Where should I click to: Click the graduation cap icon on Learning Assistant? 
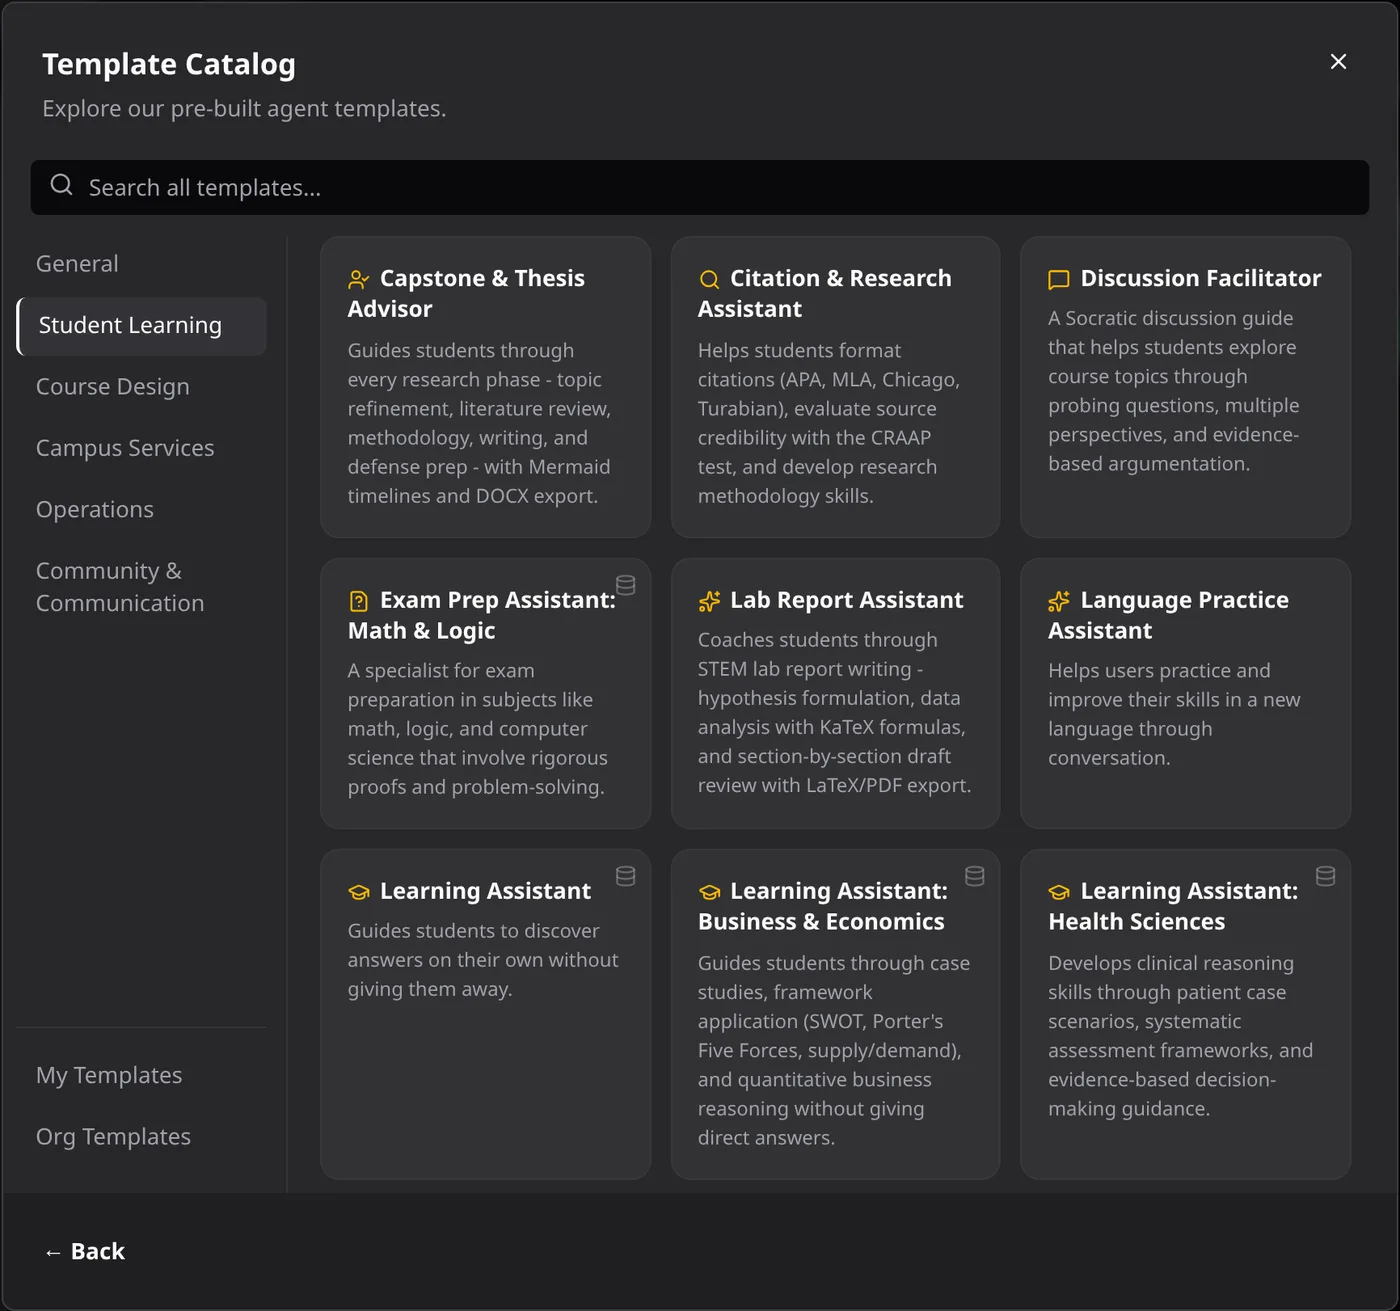[x=359, y=892]
